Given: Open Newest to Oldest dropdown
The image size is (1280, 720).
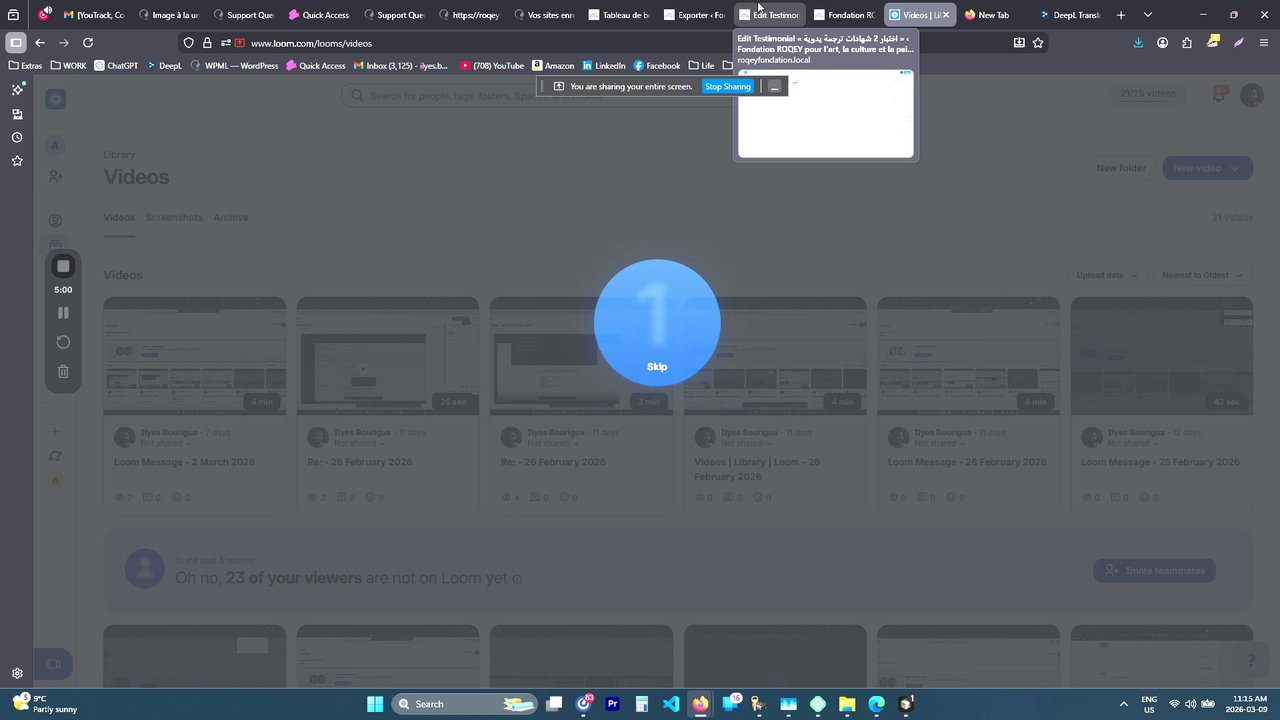Looking at the screenshot, I should 1202,275.
